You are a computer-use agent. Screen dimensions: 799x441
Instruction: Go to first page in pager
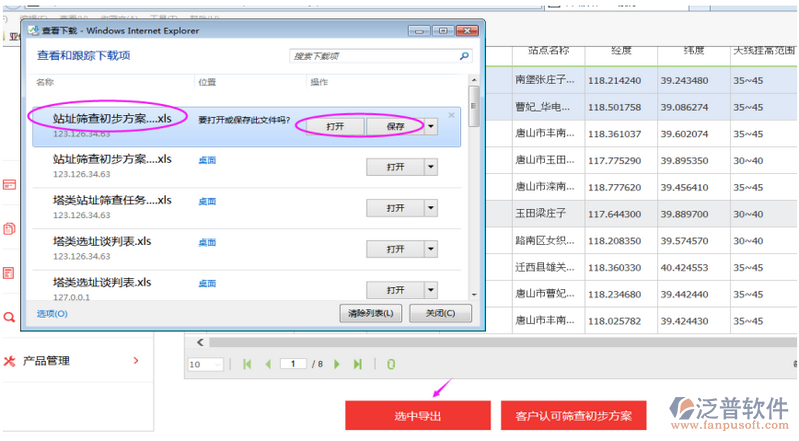pyautogui.click(x=247, y=364)
